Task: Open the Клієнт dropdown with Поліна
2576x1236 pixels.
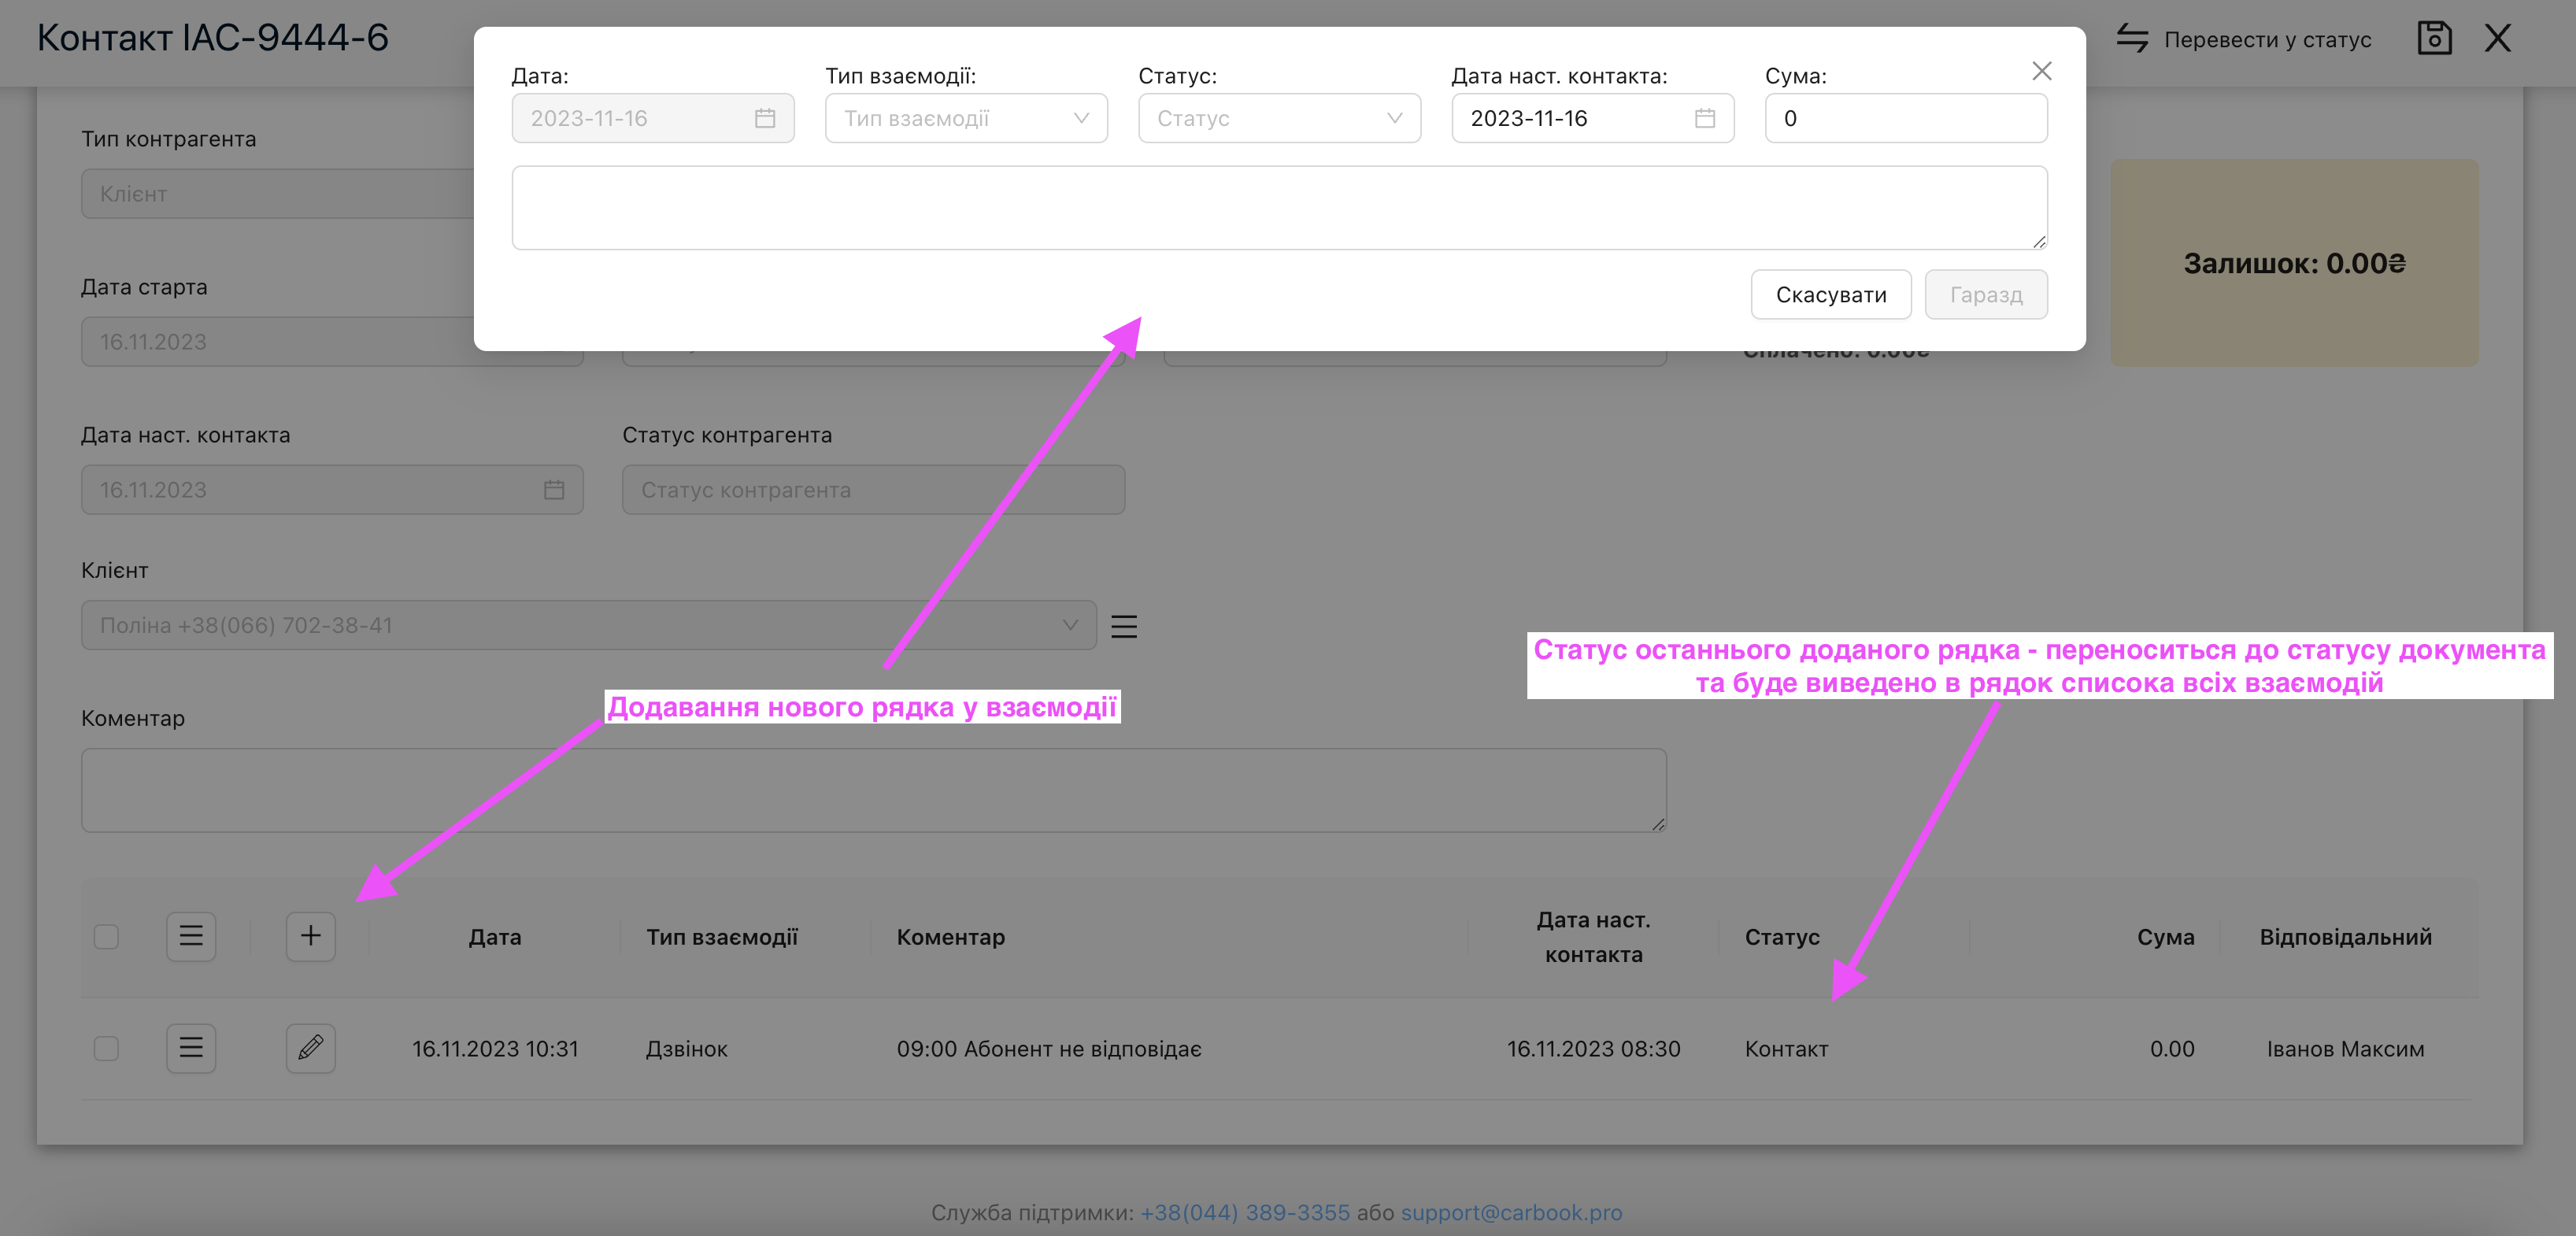Action: click(x=588, y=626)
